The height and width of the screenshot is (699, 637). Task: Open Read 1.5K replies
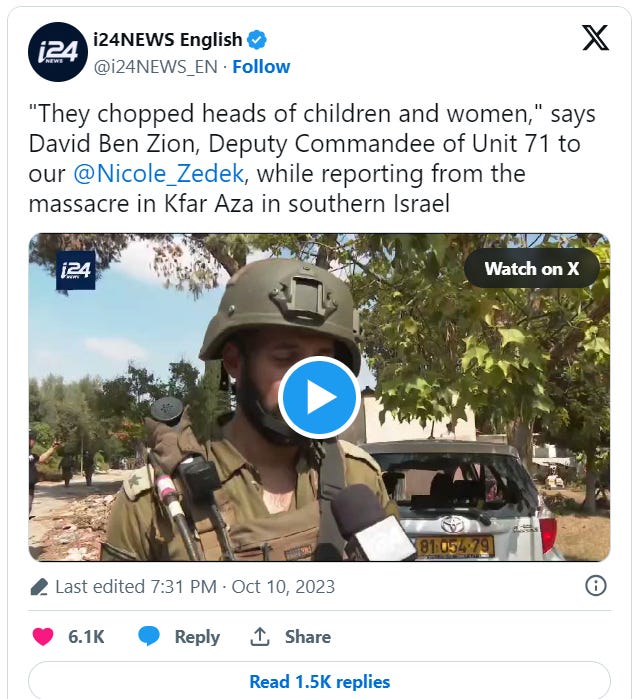pos(319,681)
